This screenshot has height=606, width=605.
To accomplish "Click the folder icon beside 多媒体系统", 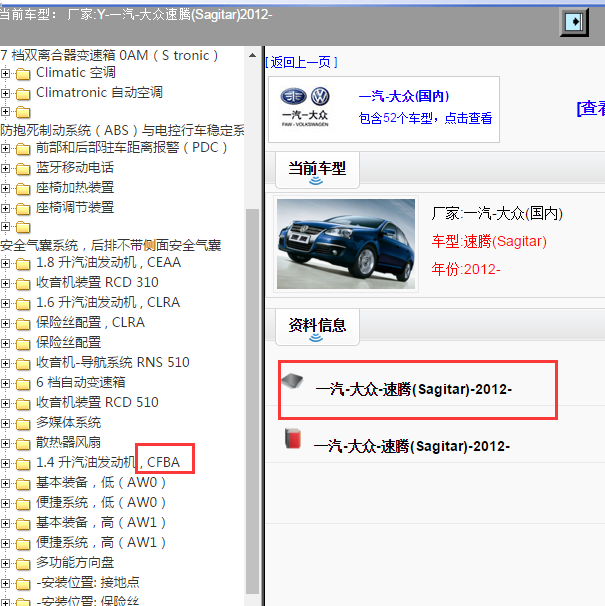I will point(23,424).
